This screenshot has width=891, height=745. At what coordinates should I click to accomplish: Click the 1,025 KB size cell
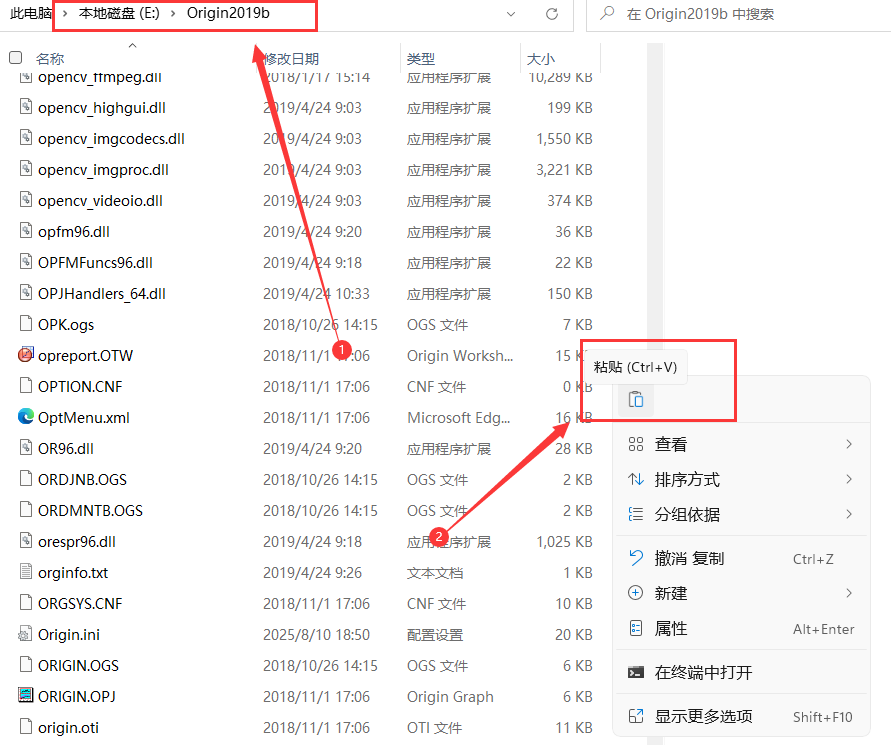pyautogui.click(x=564, y=542)
